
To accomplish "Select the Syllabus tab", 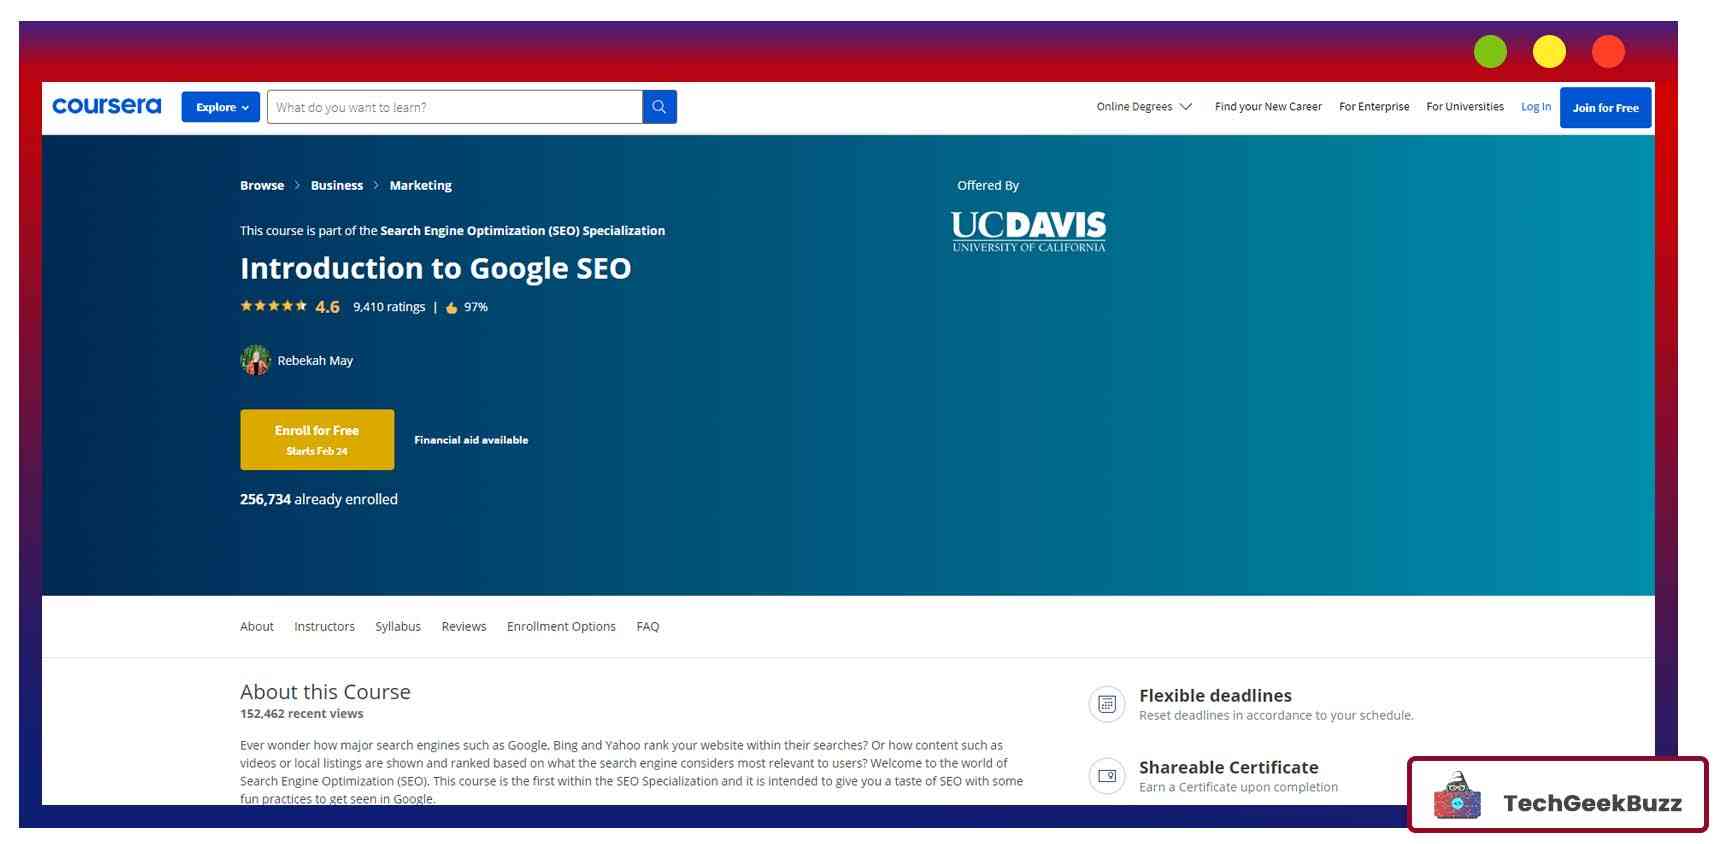I will 398,627.
